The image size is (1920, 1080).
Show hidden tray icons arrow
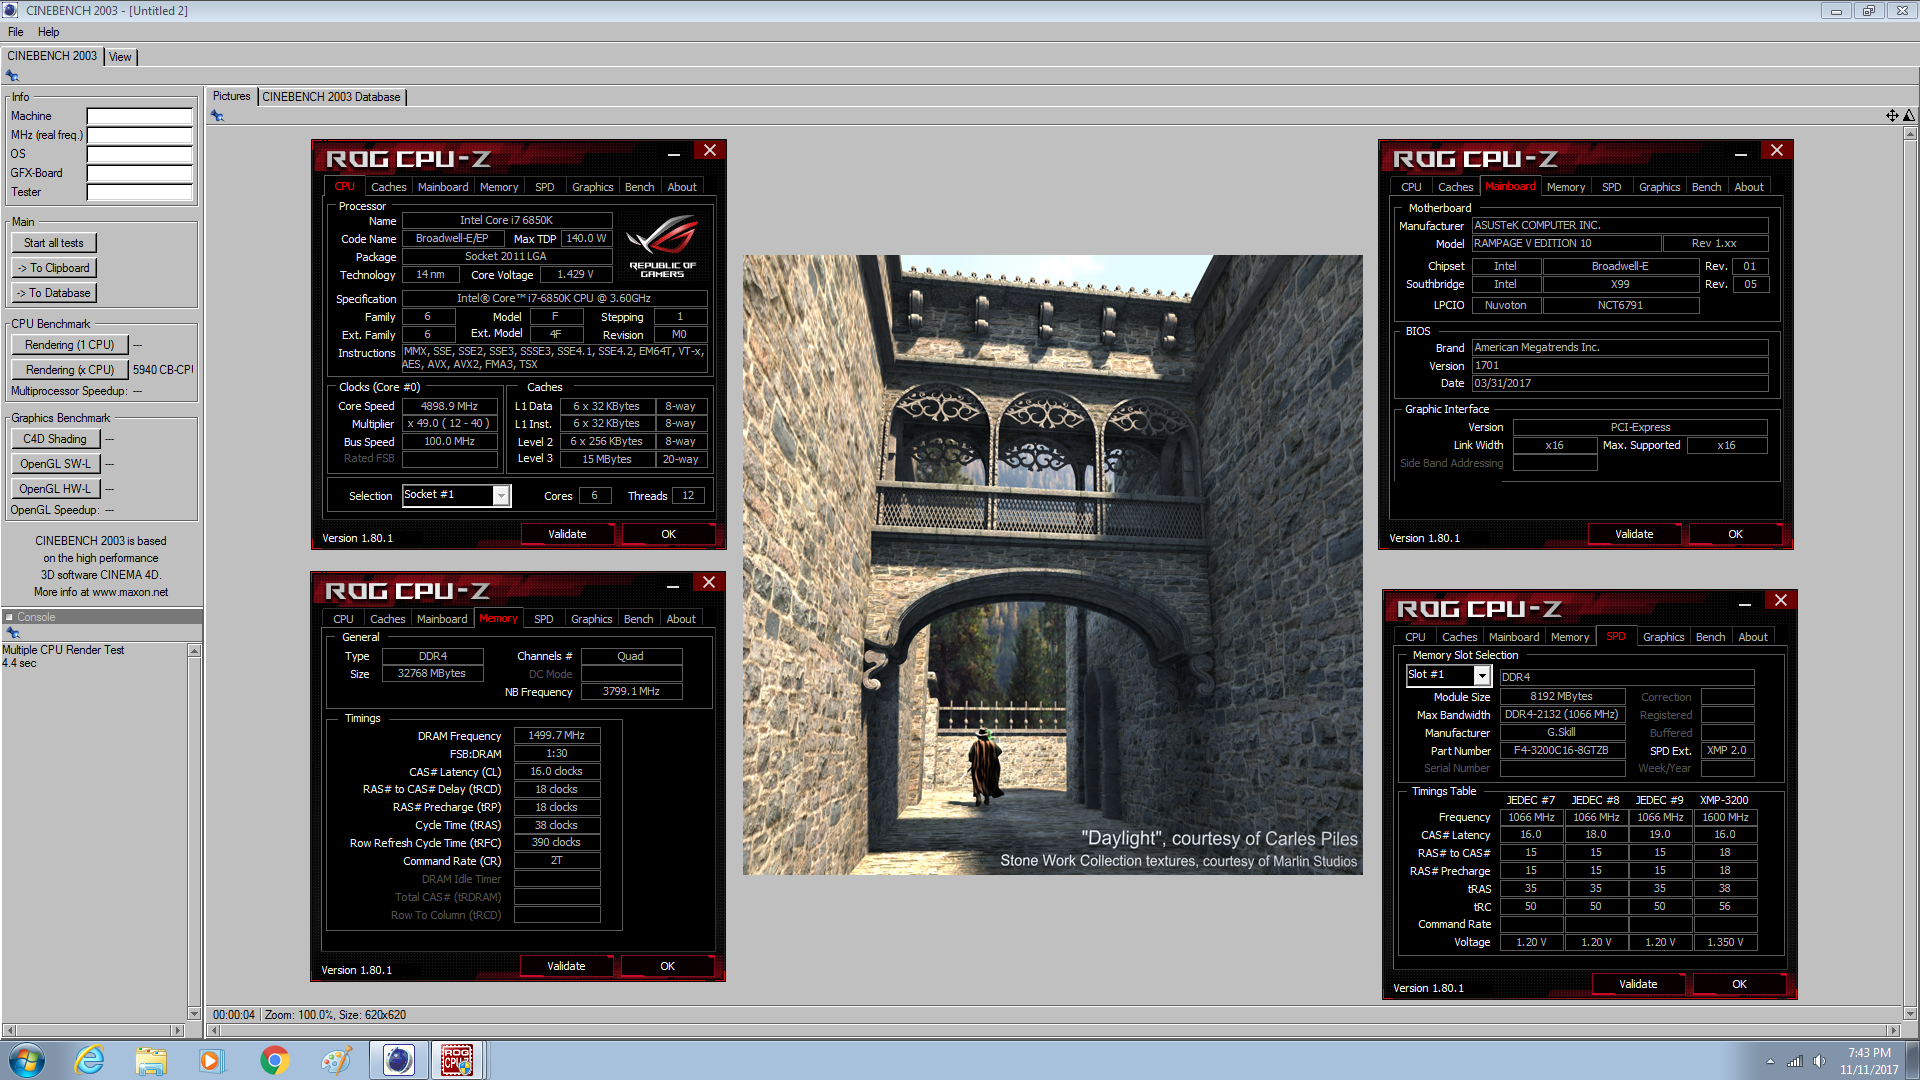click(x=1770, y=1061)
